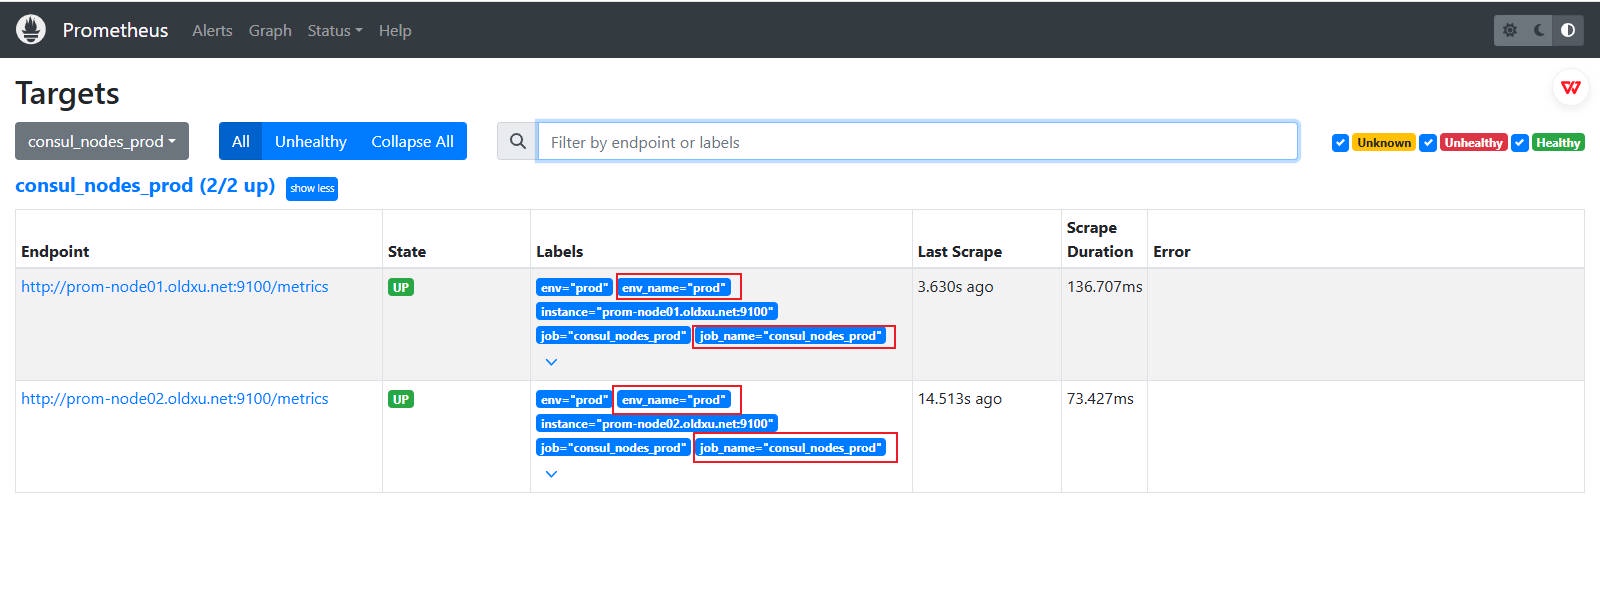The height and width of the screenshot is (592, 1600).
Task: Focus the filter by endpoint or labels field
Action: [917, 142]
